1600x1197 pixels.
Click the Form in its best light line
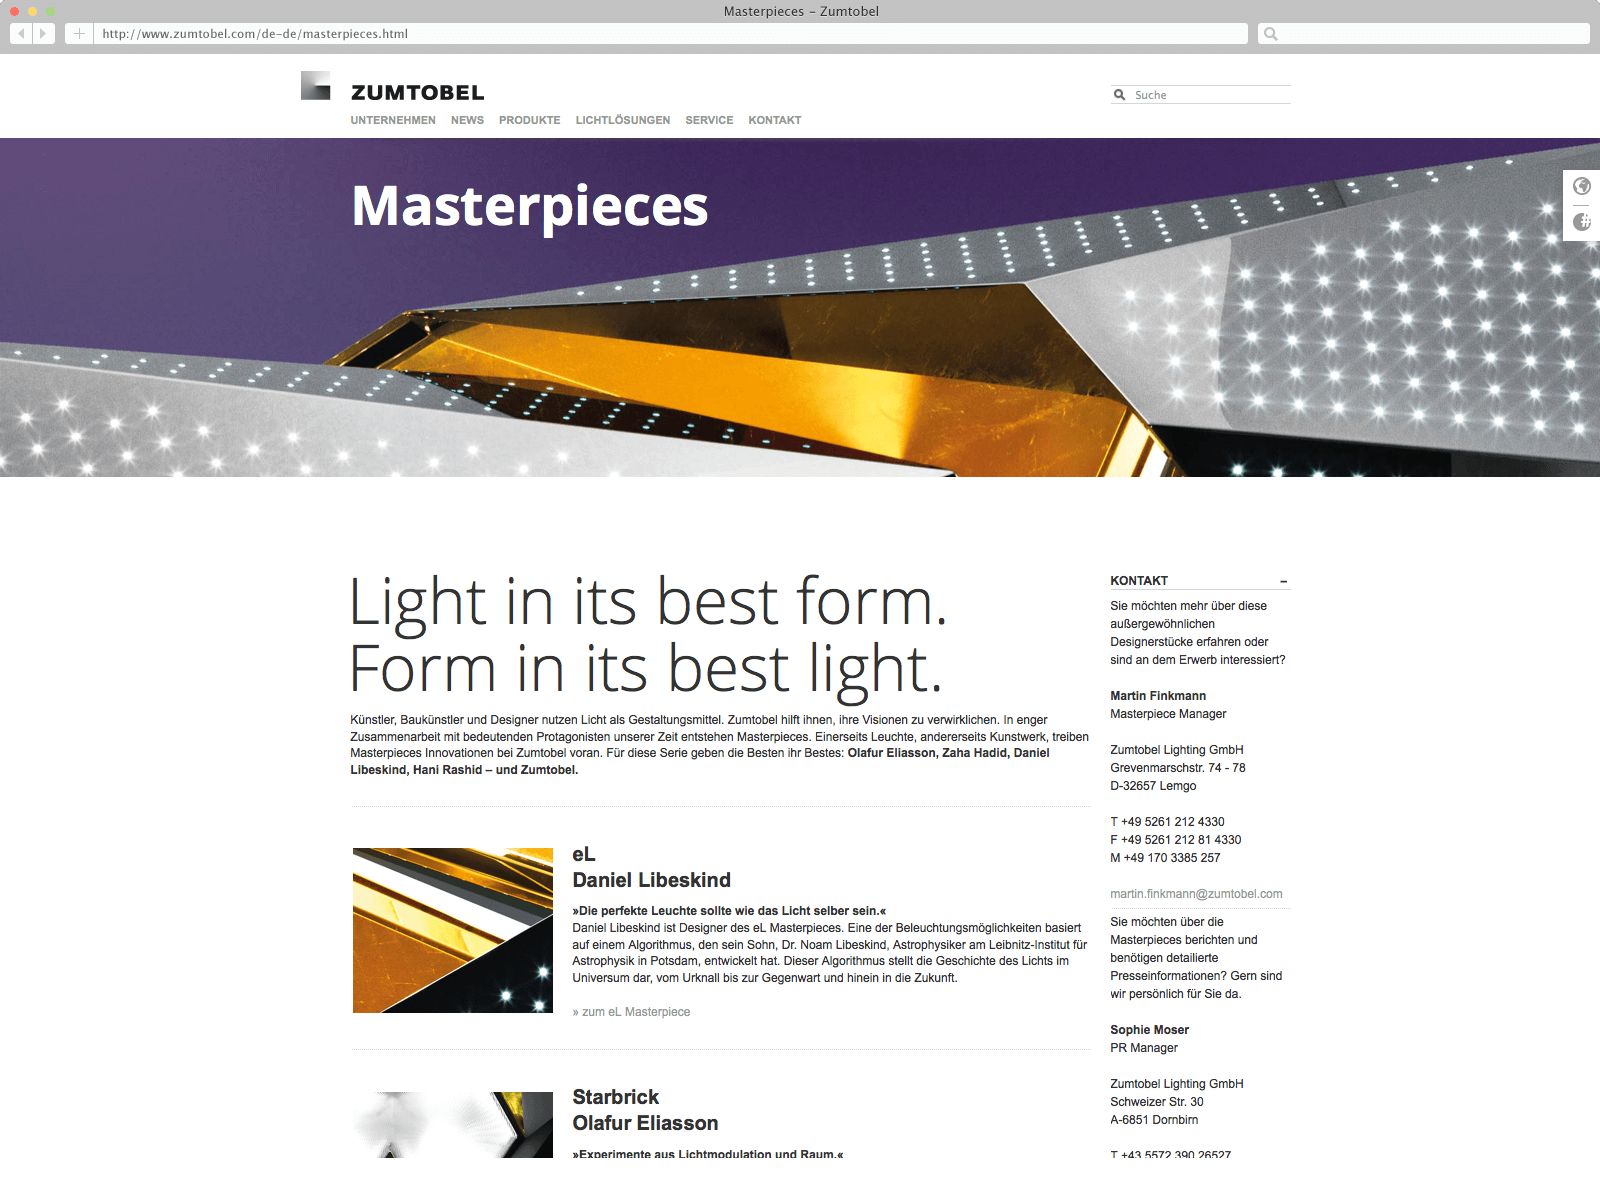click(646, 669)
